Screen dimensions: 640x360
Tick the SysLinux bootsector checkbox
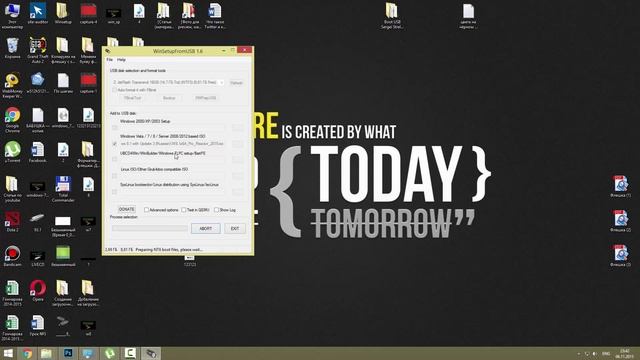pos(115,191)
